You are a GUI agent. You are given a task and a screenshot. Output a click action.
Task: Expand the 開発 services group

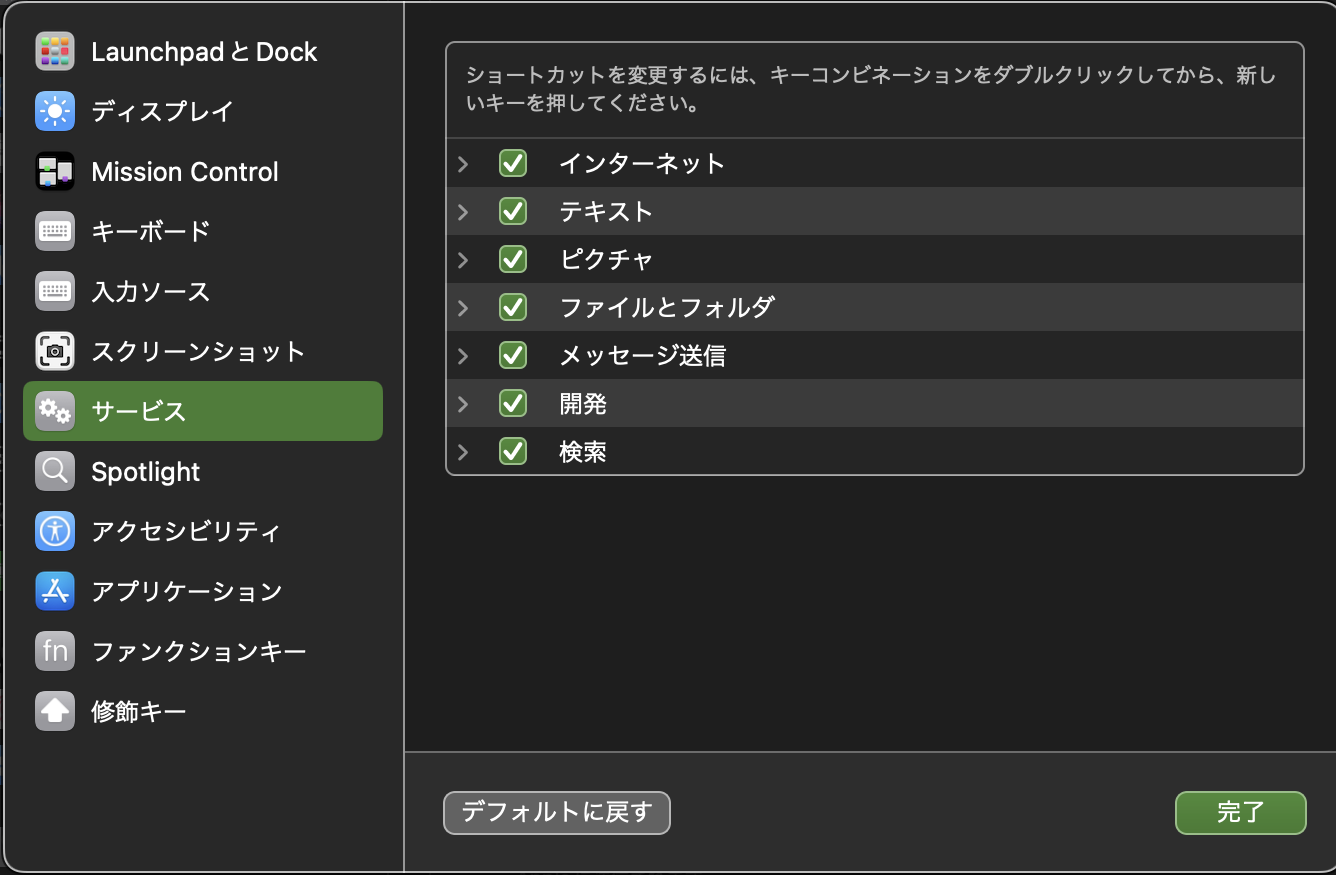(463, 404)
